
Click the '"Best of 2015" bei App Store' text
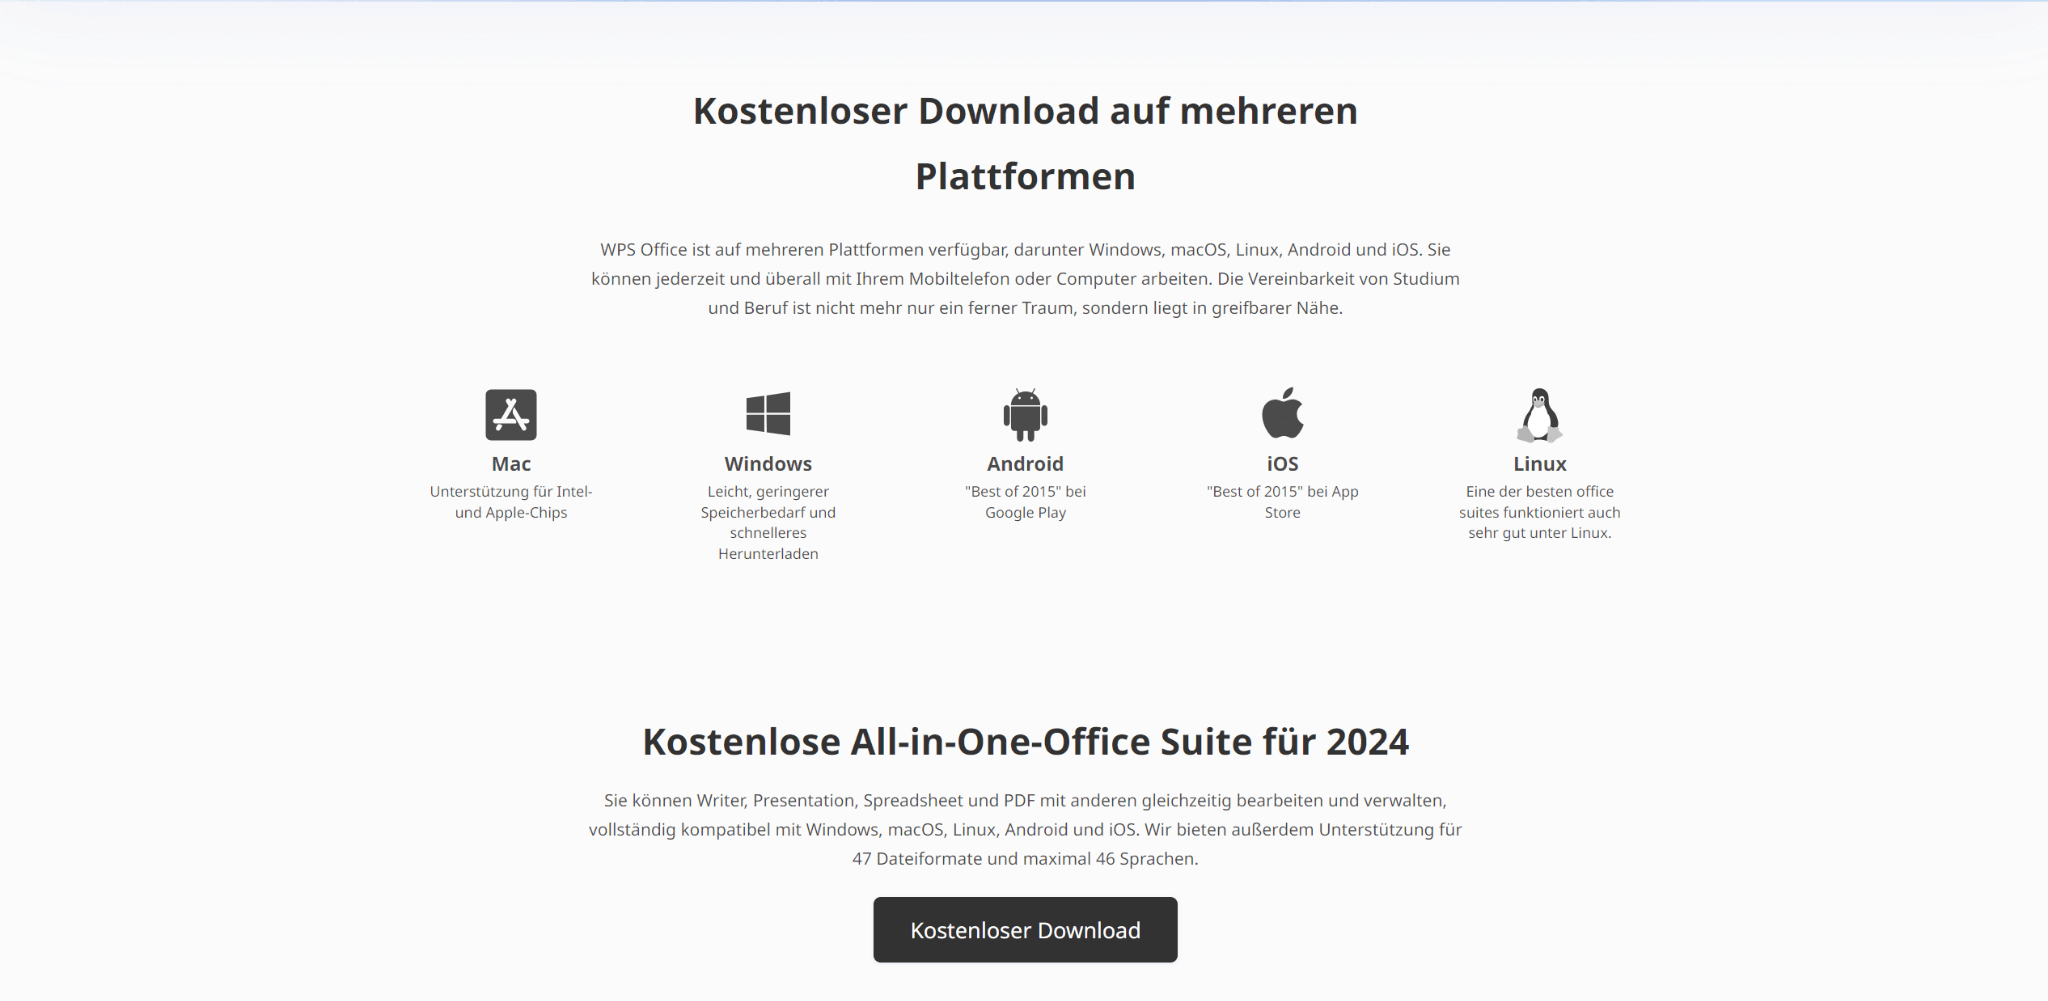tap(1282, 502)
